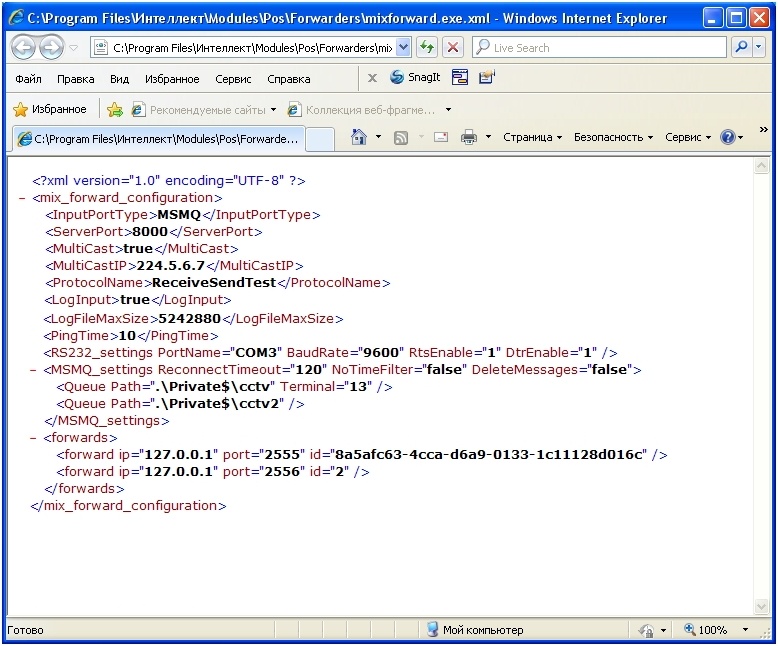The width and height of the screenshot is (778, 646).
Task: Open the Файл menu
Action: 28,79
